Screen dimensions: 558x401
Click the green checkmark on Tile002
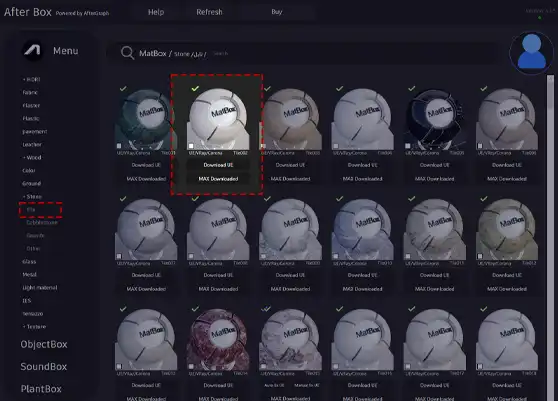click(195, 88)
